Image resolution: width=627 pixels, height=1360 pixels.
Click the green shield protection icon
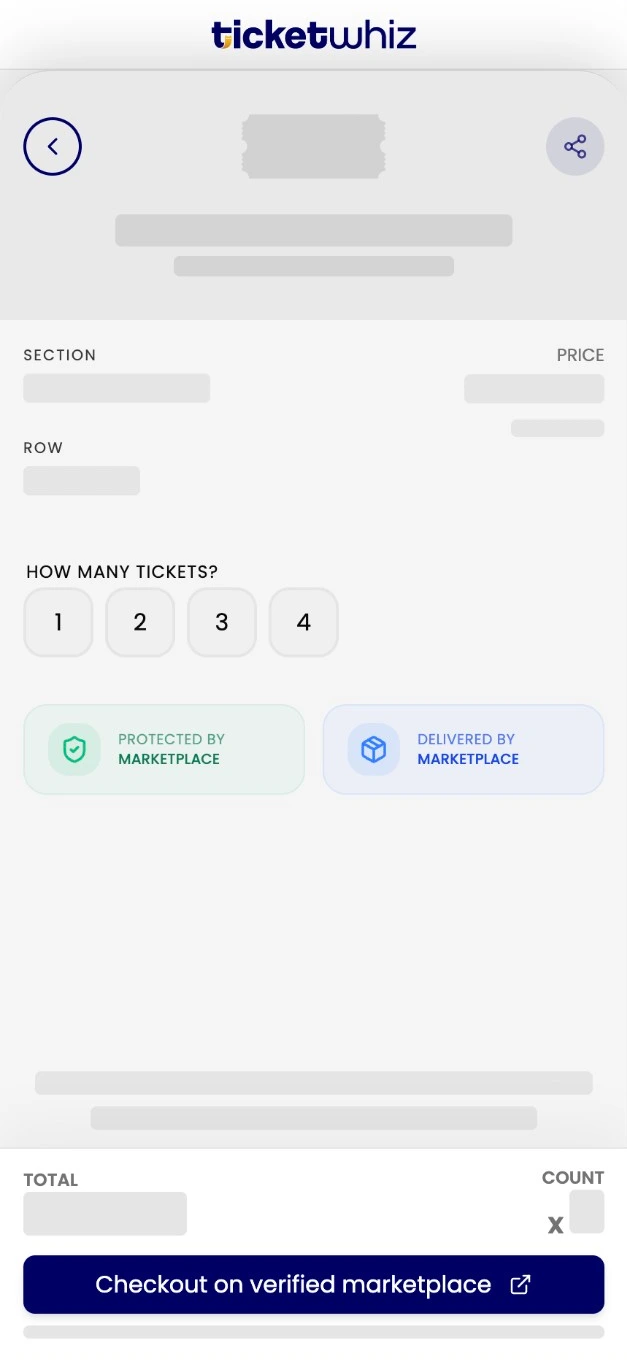[73, 748]
